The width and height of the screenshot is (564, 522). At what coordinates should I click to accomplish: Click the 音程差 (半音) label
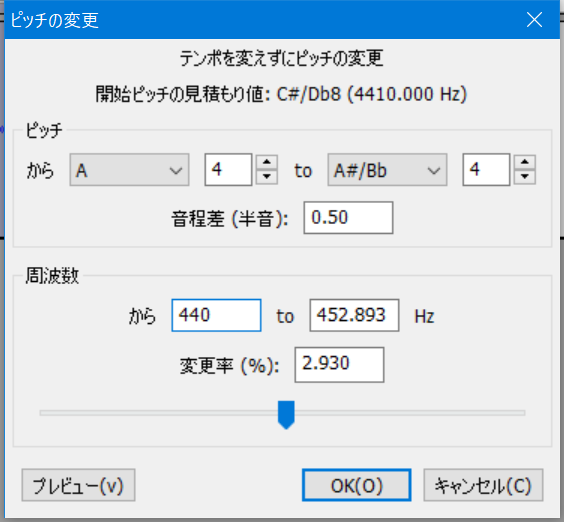coord(229,218)
